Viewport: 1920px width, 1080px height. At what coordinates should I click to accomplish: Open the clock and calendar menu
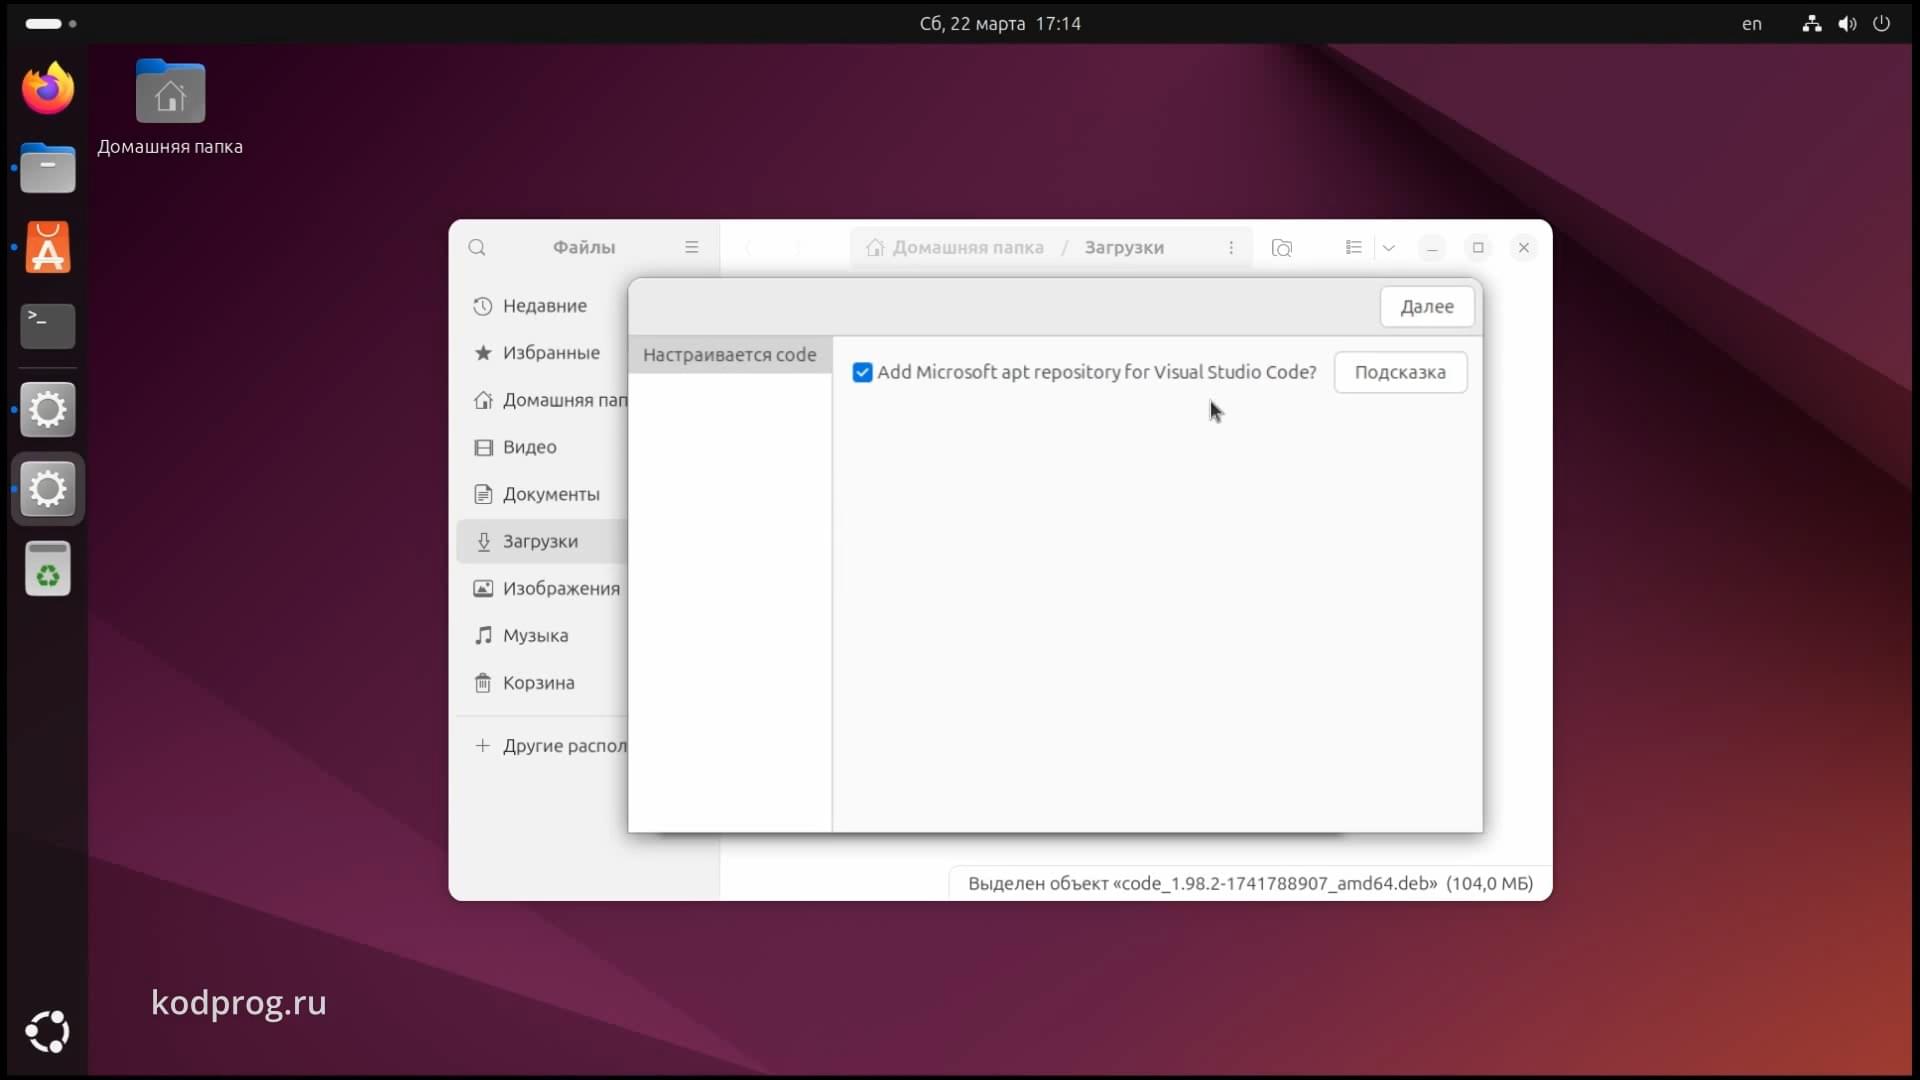(1000, 23)
